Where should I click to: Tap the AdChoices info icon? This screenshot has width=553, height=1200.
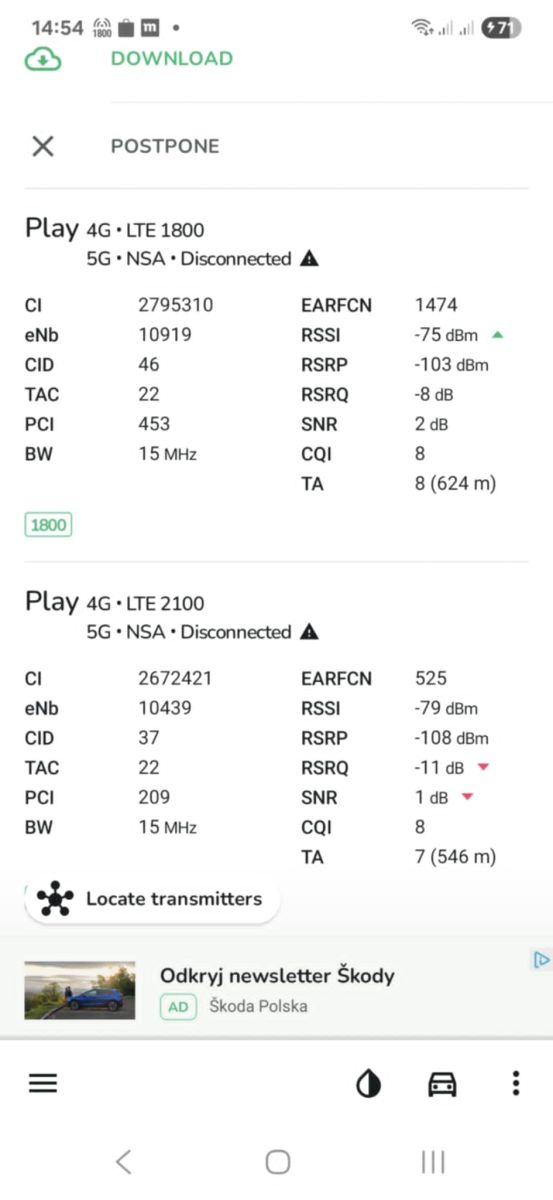(x=541, y=960)
